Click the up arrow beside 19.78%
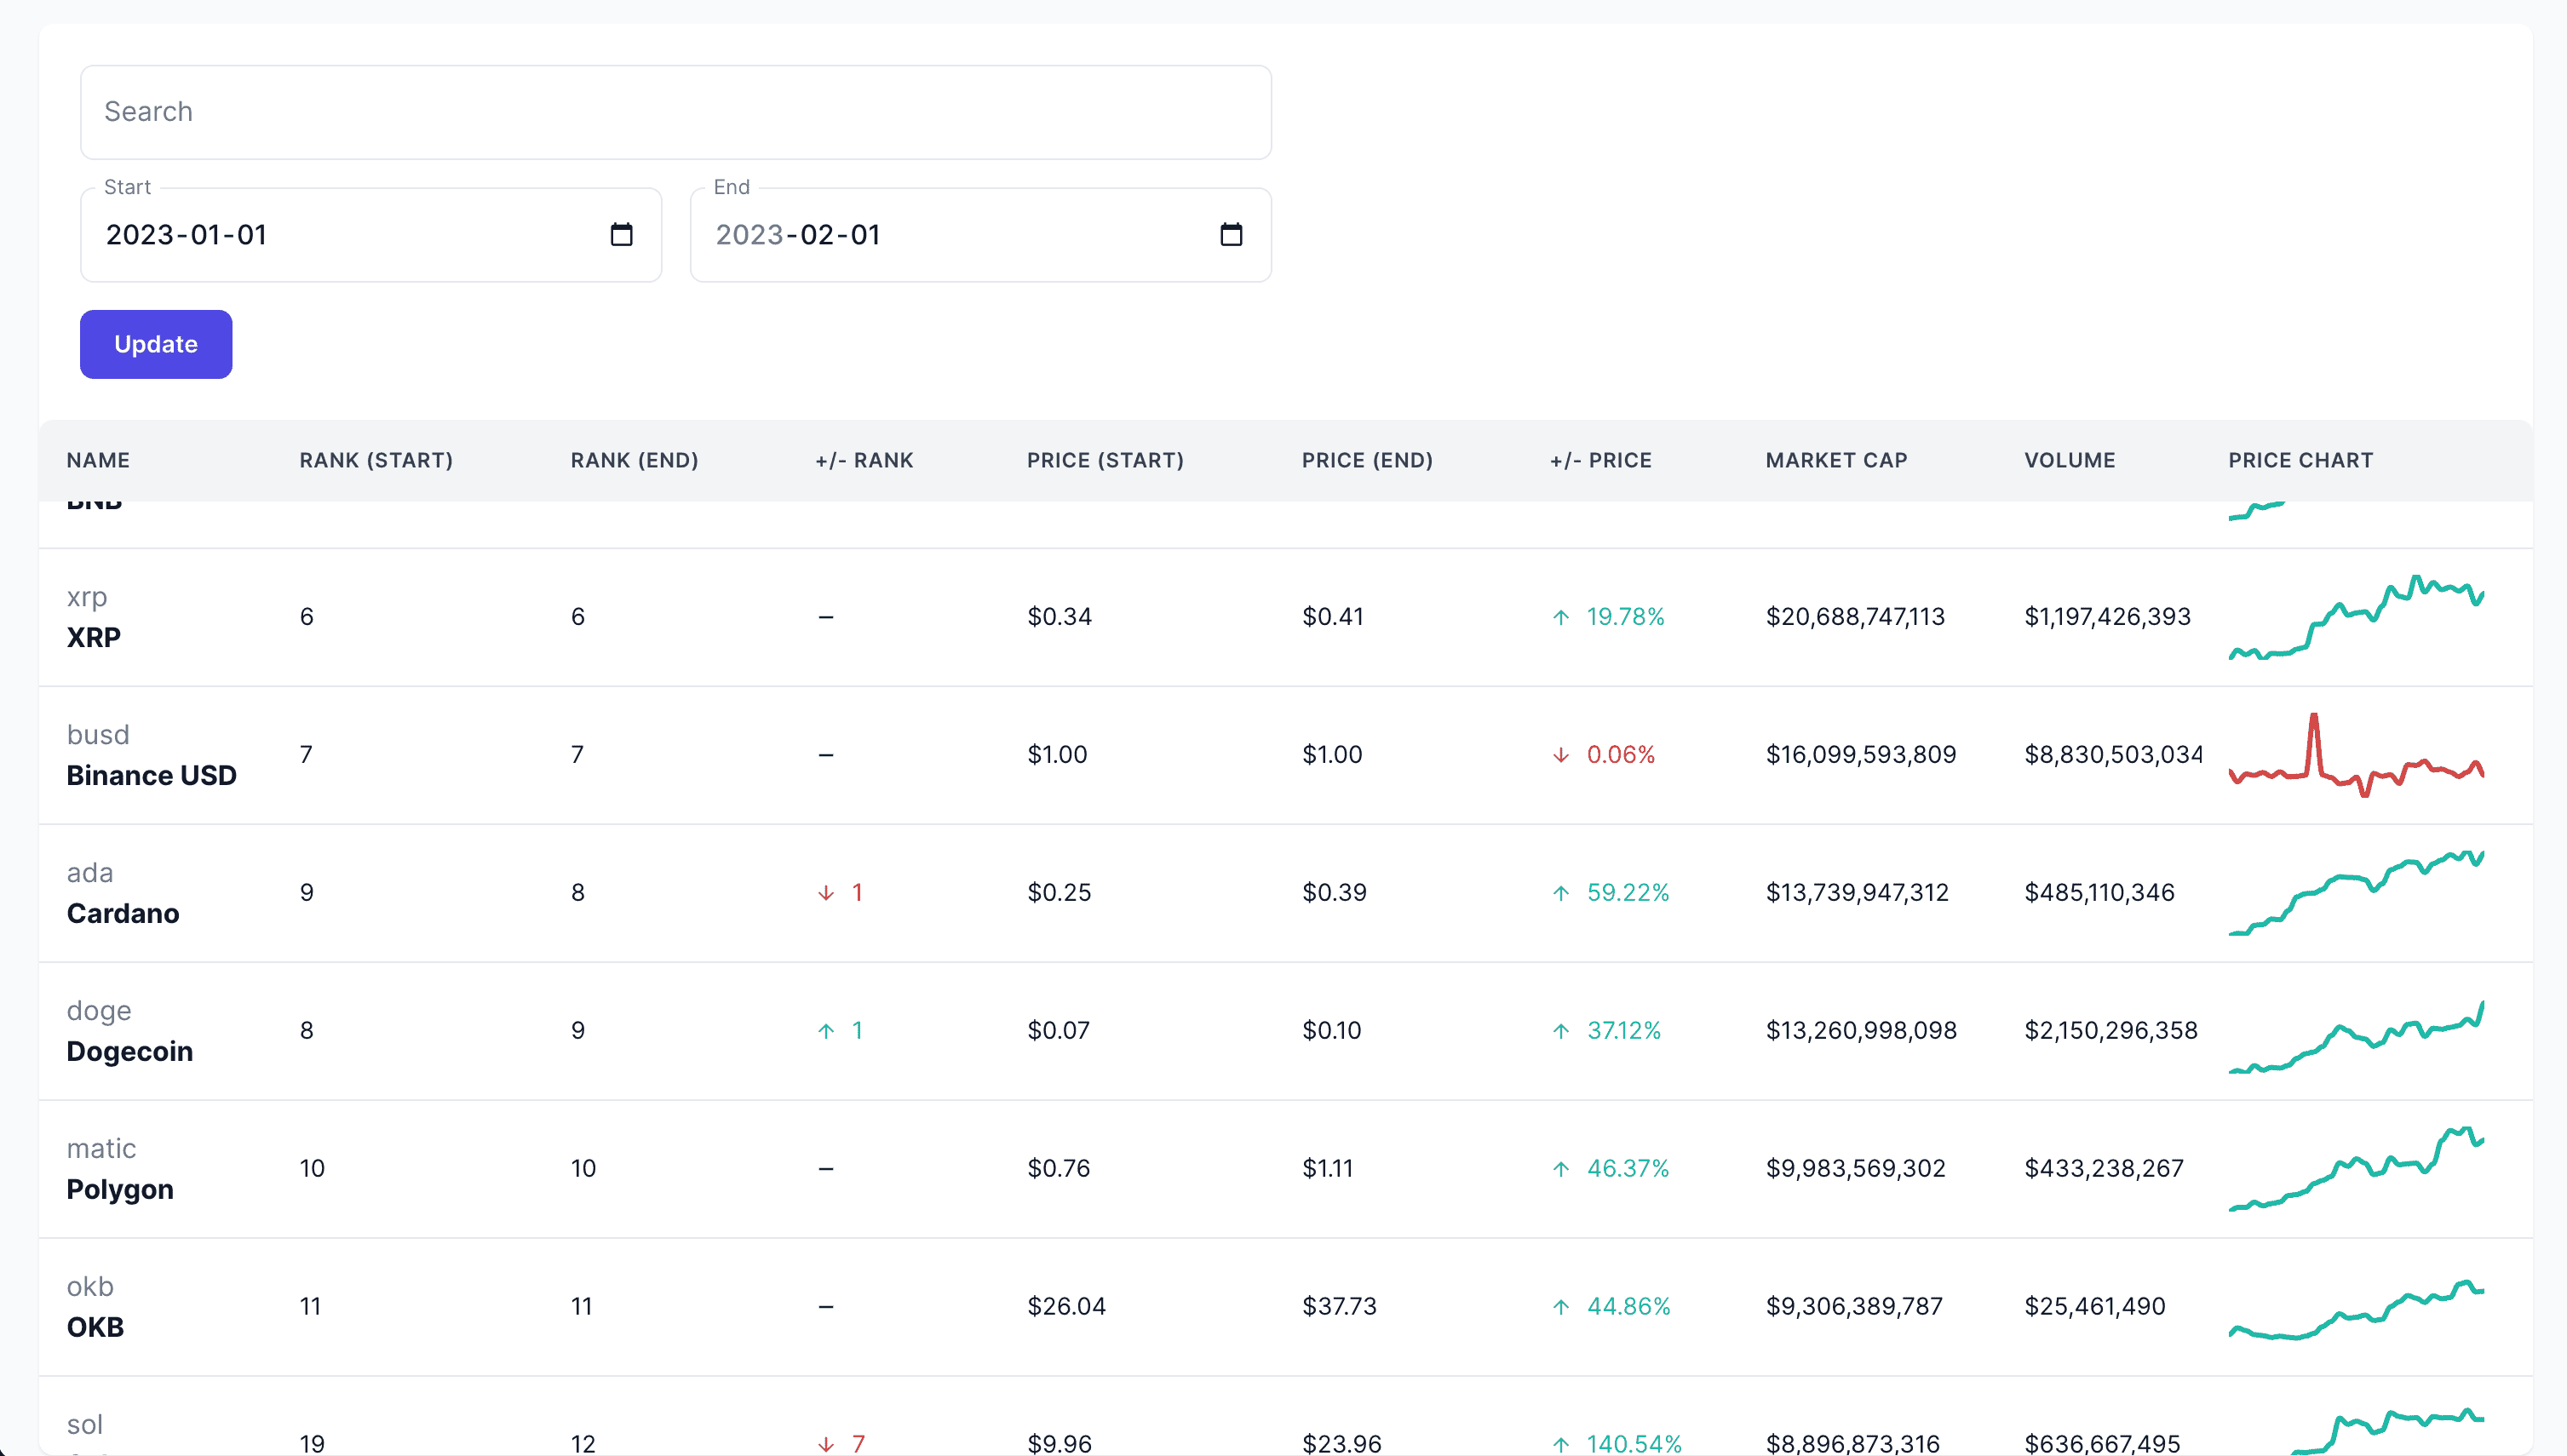Screen dimensions: 2567x1456 tap(1561, 617)
